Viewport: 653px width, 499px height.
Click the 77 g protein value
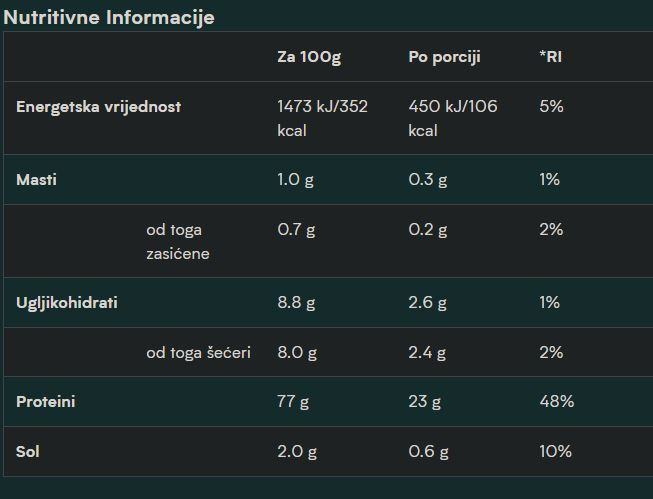point(293,402)
